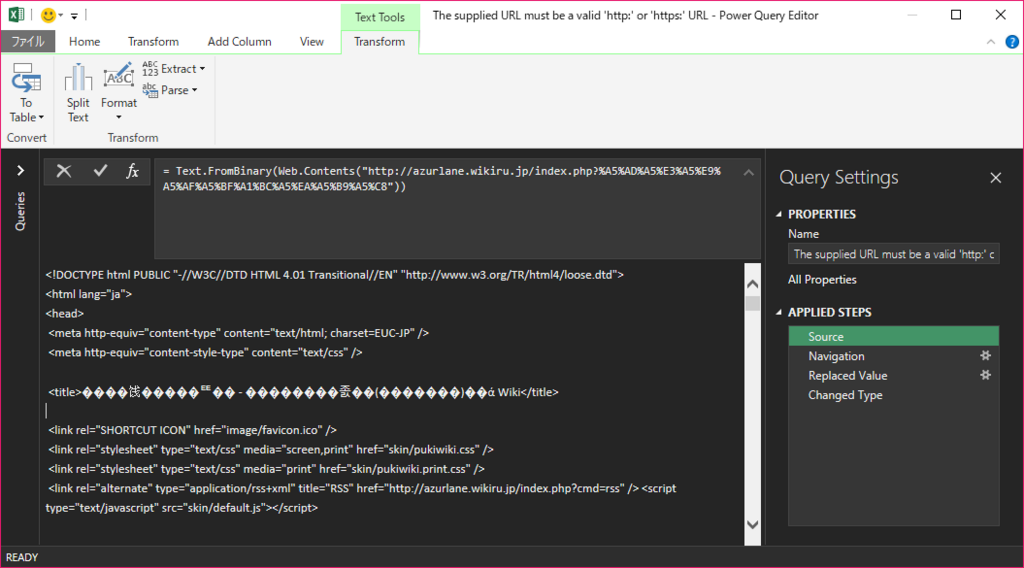Screen dimensions: 1024x568
Task: Expand the Queries pane arrow
Action: (20, 171)
